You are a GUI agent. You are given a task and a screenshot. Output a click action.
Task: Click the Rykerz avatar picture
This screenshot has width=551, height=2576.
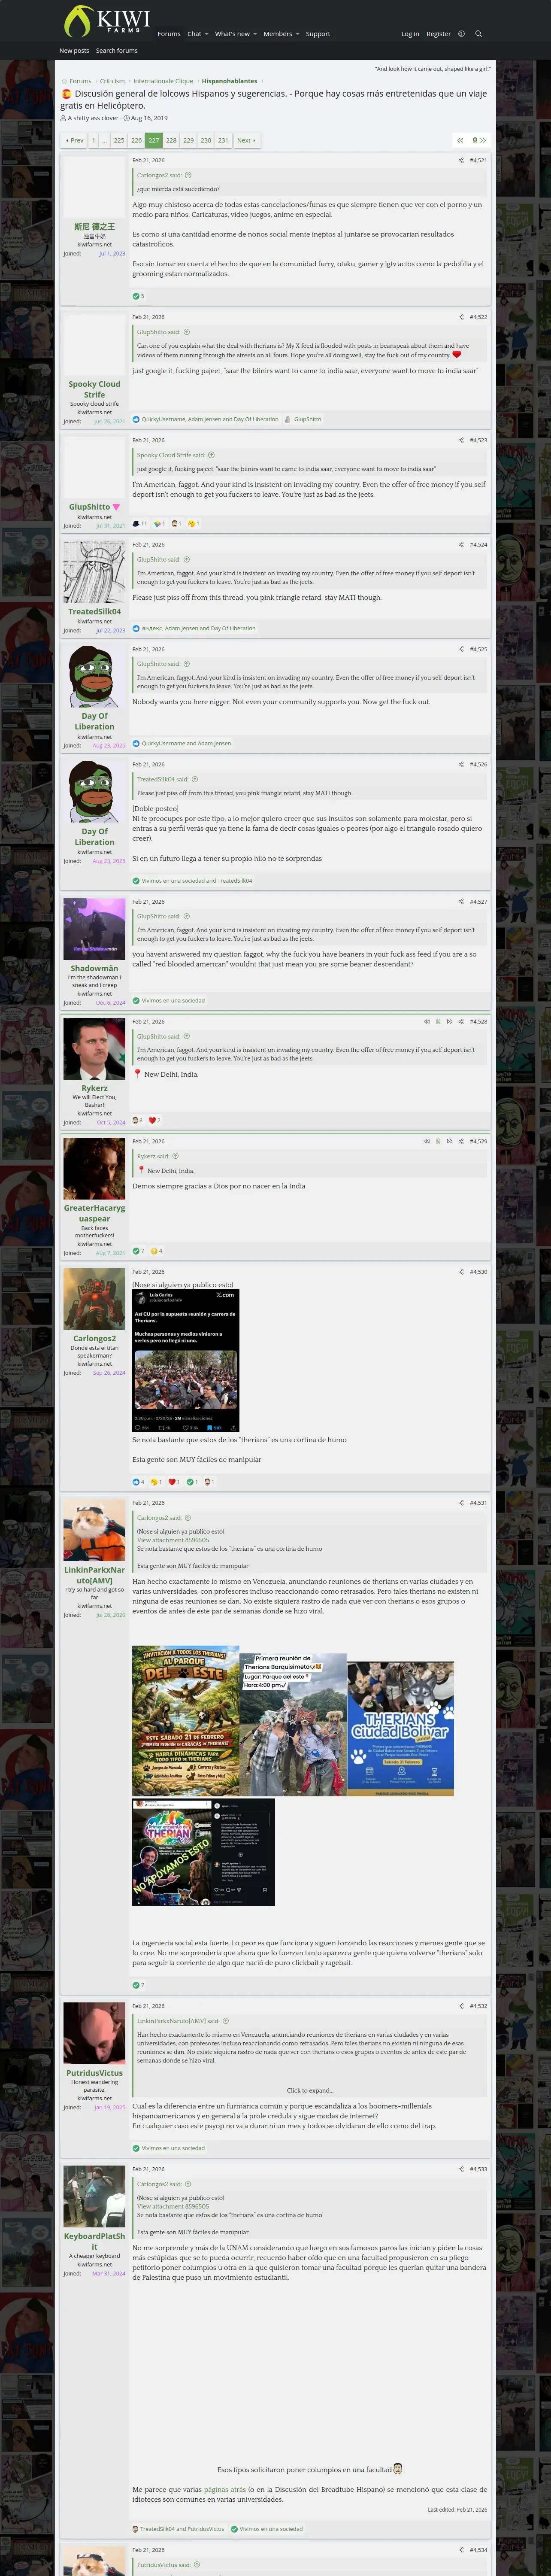click(x=94, y=1049)
